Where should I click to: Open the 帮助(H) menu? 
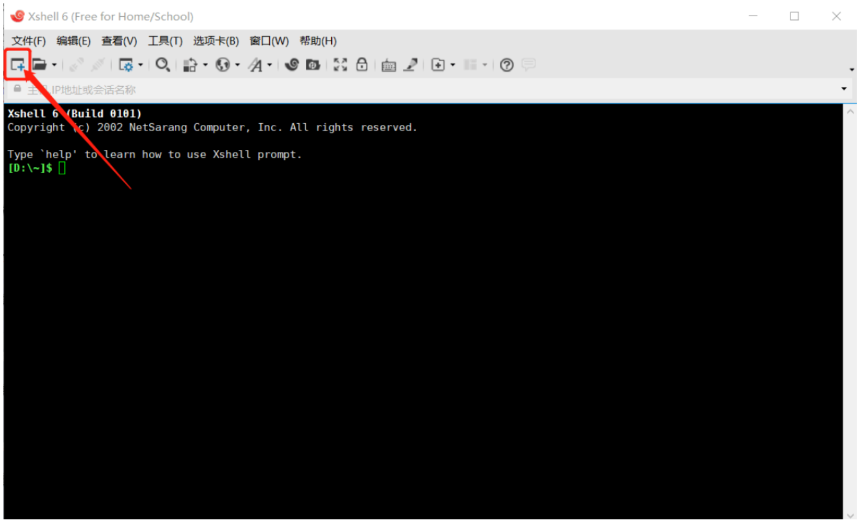(318, 41)
